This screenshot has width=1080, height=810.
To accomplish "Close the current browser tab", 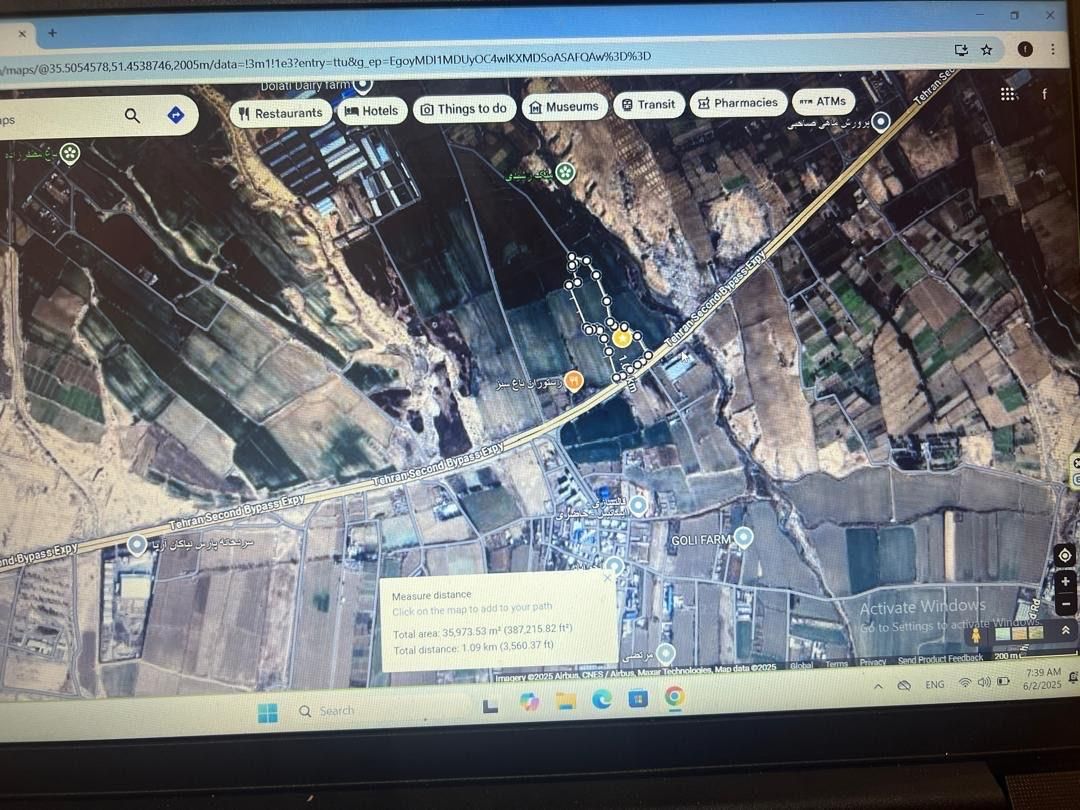I will (22, 33).
